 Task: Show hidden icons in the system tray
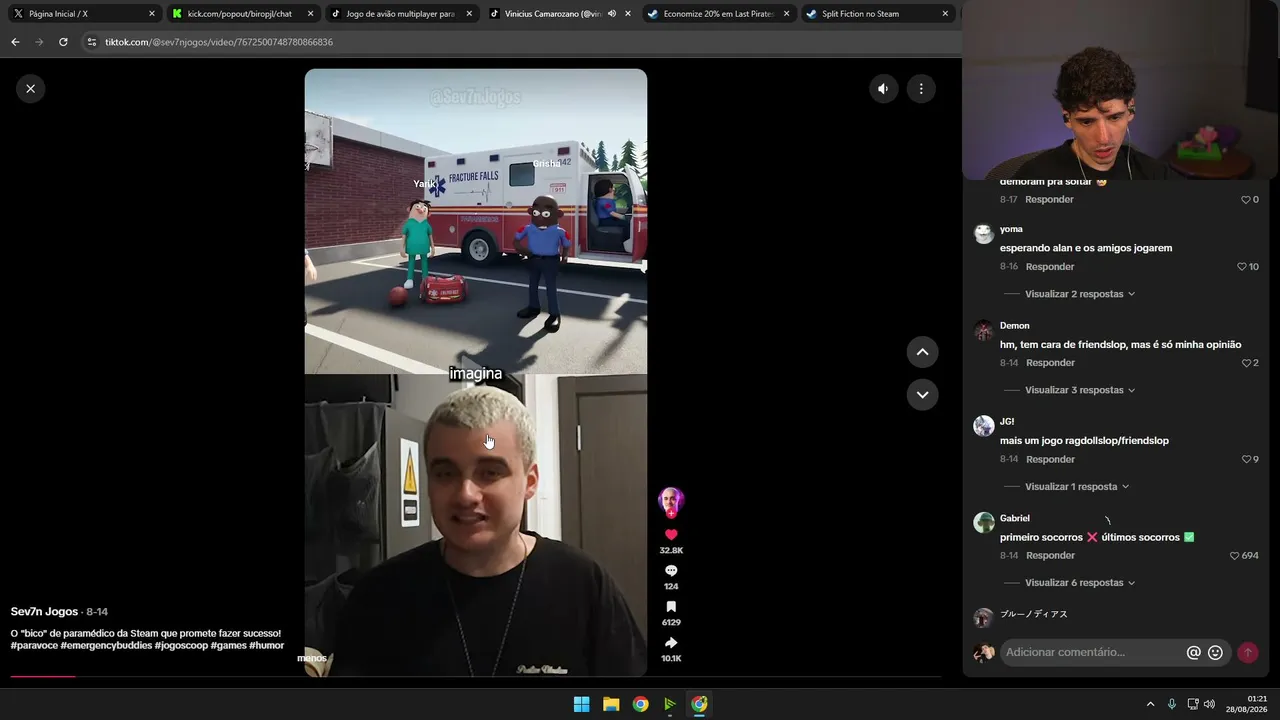(1150, 704)
